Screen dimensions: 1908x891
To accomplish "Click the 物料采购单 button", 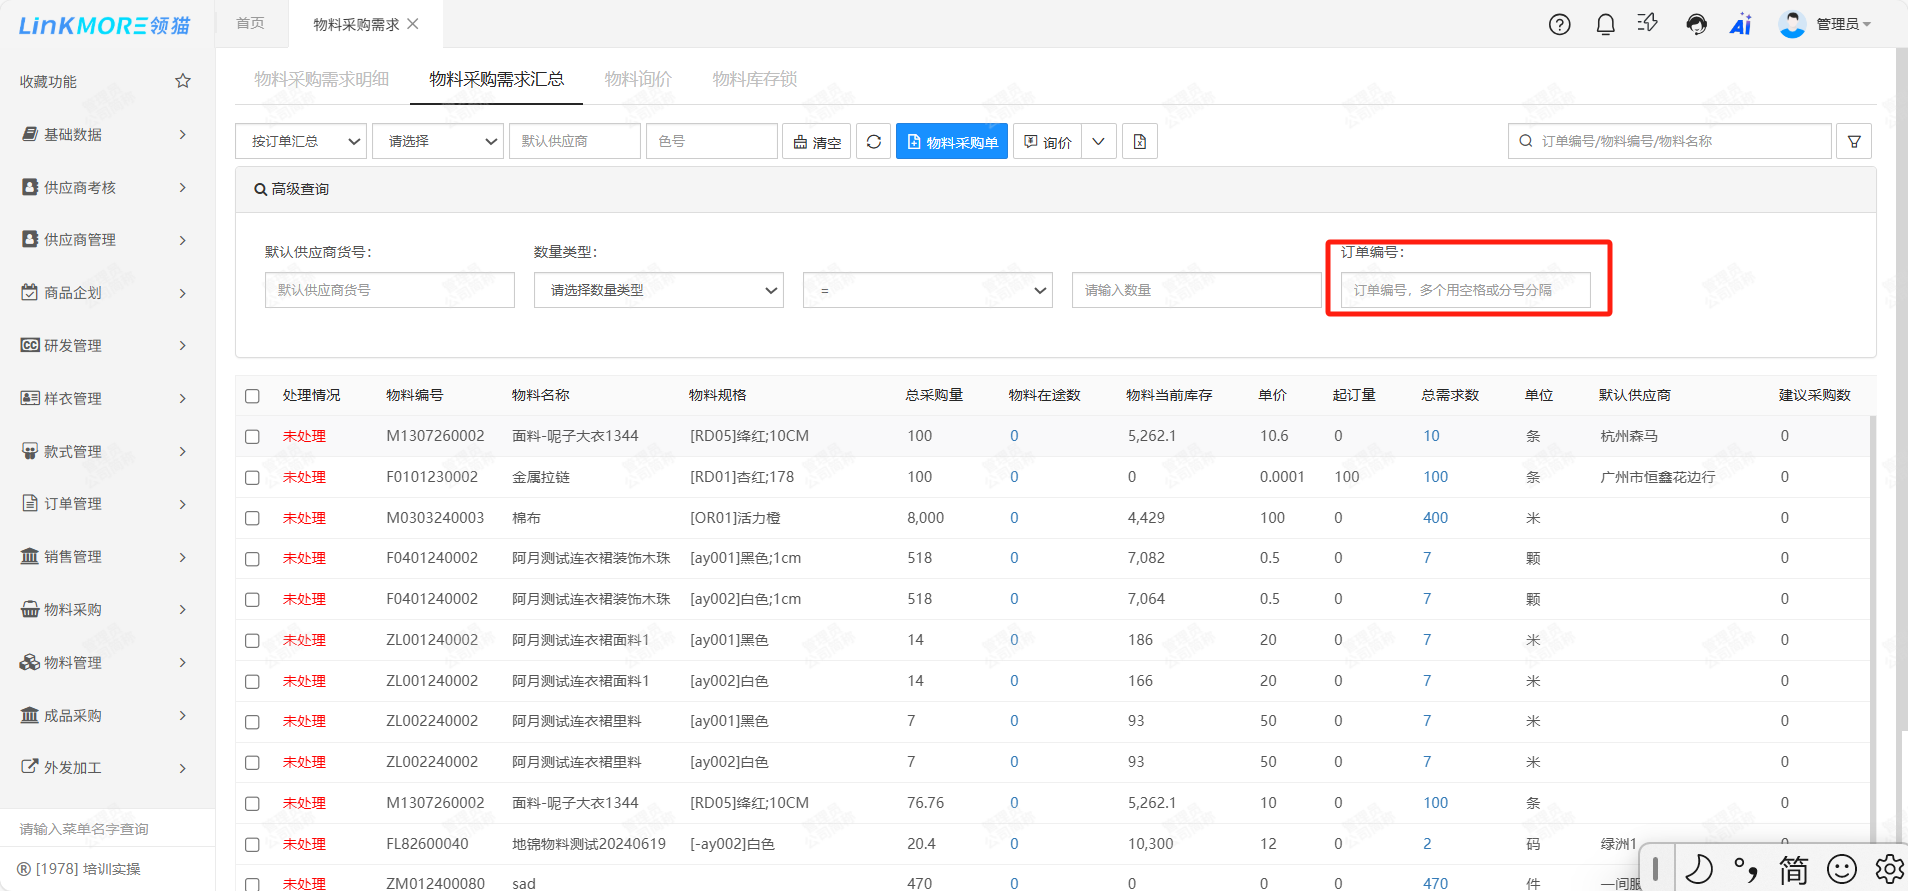I will pos(951,142).
